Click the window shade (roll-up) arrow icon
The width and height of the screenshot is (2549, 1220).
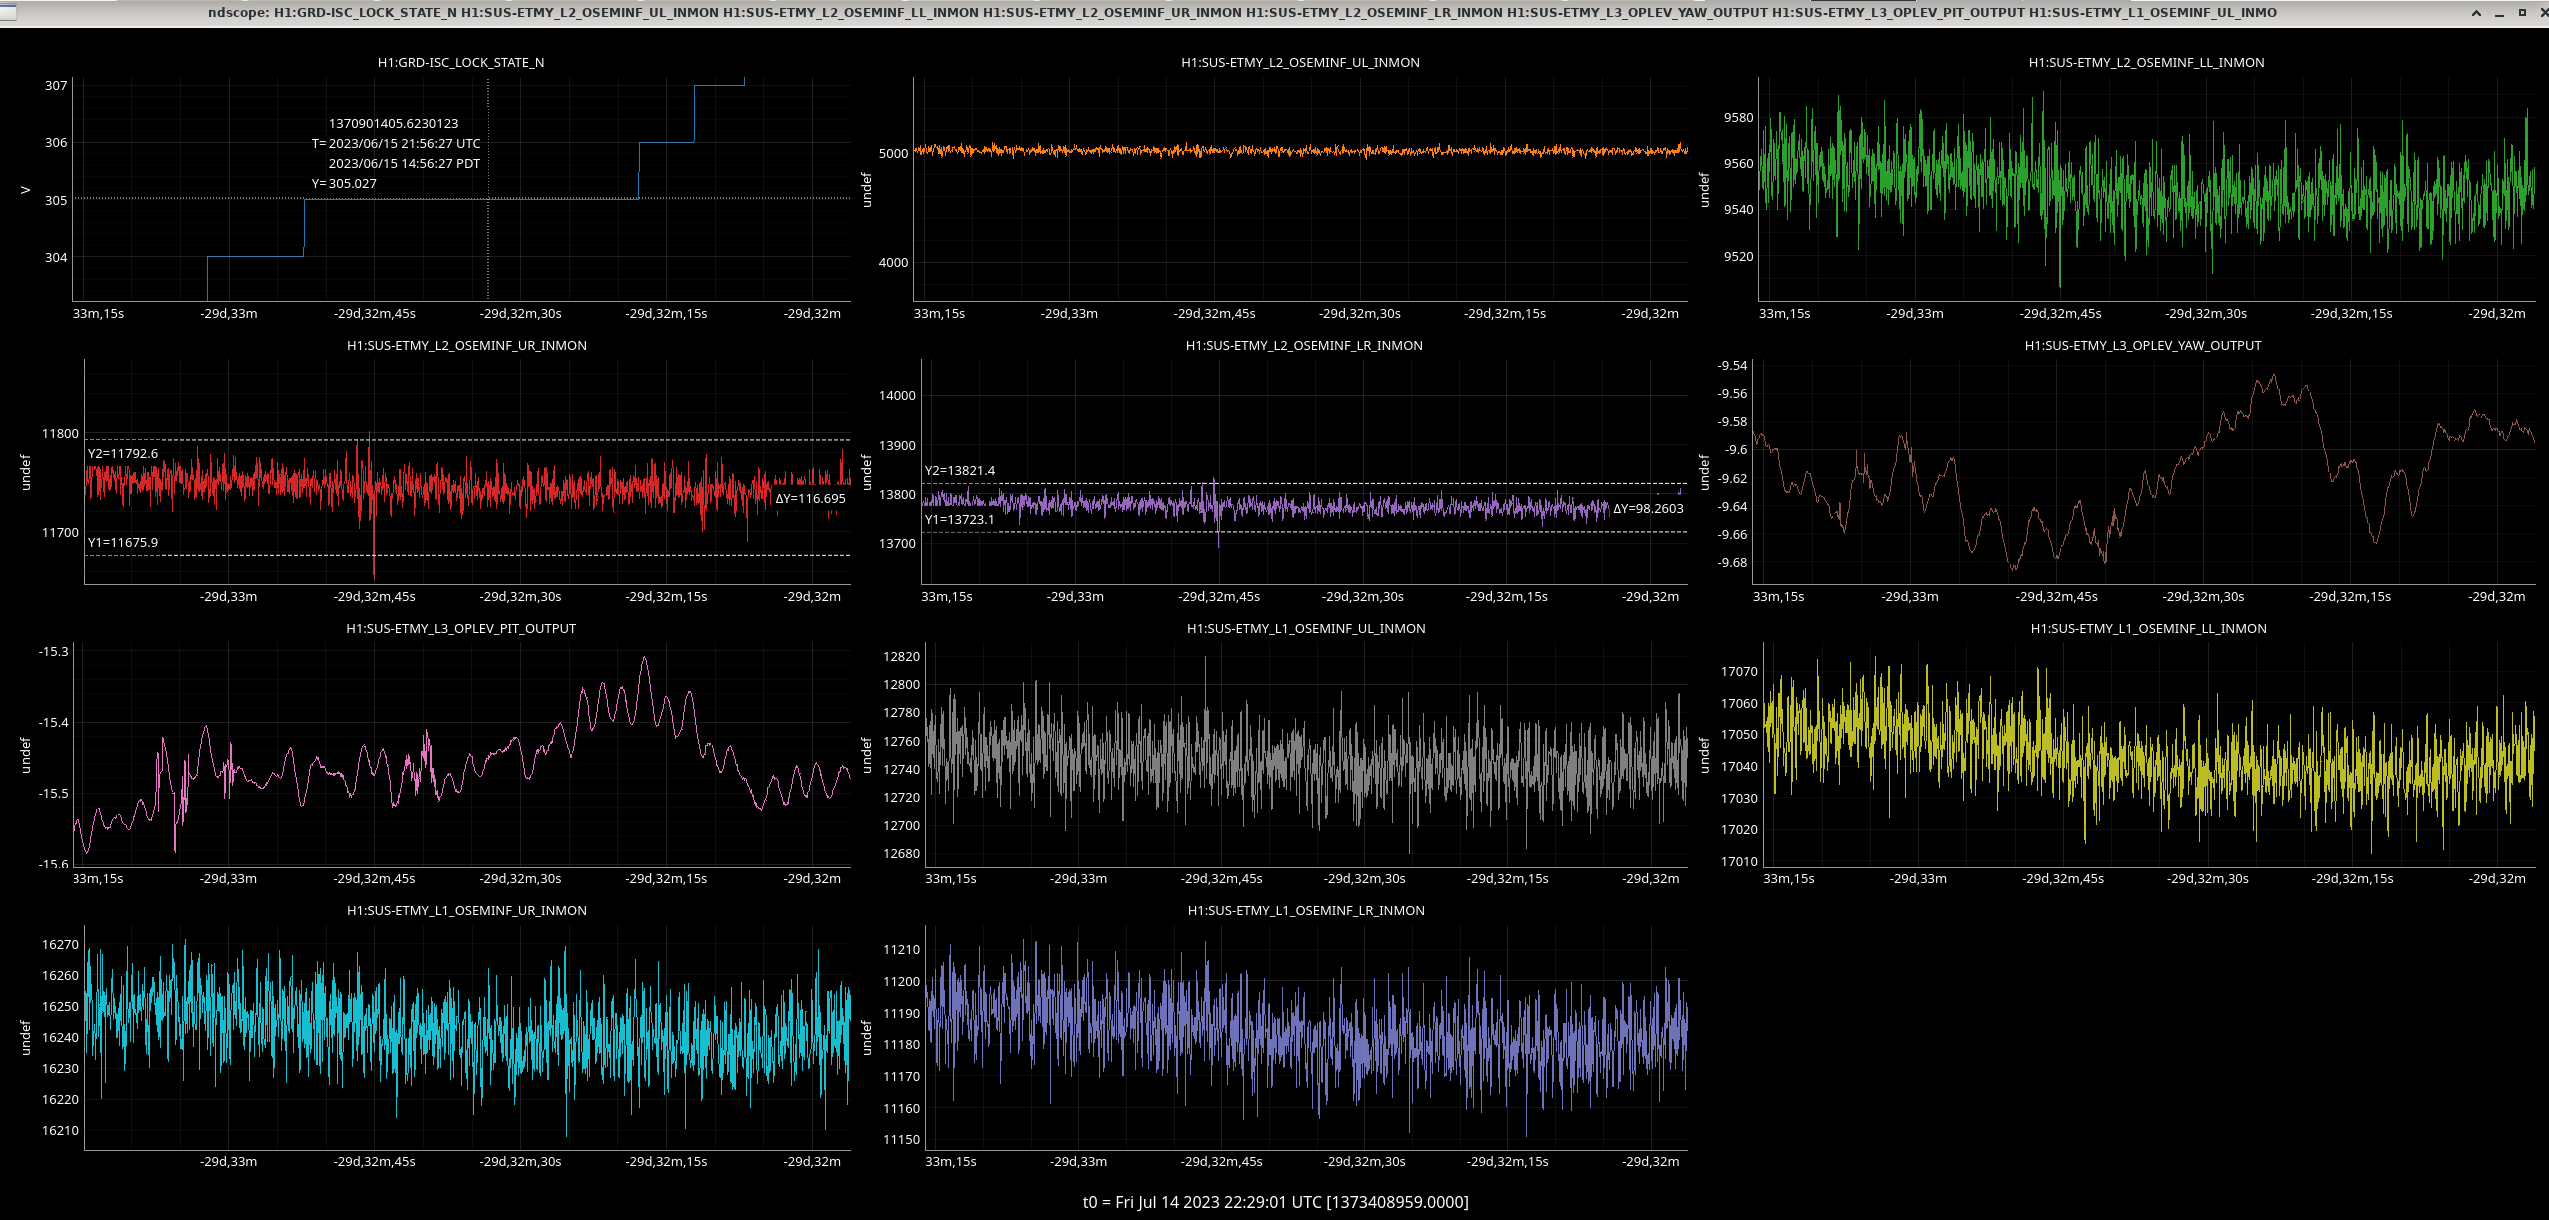2476,13
